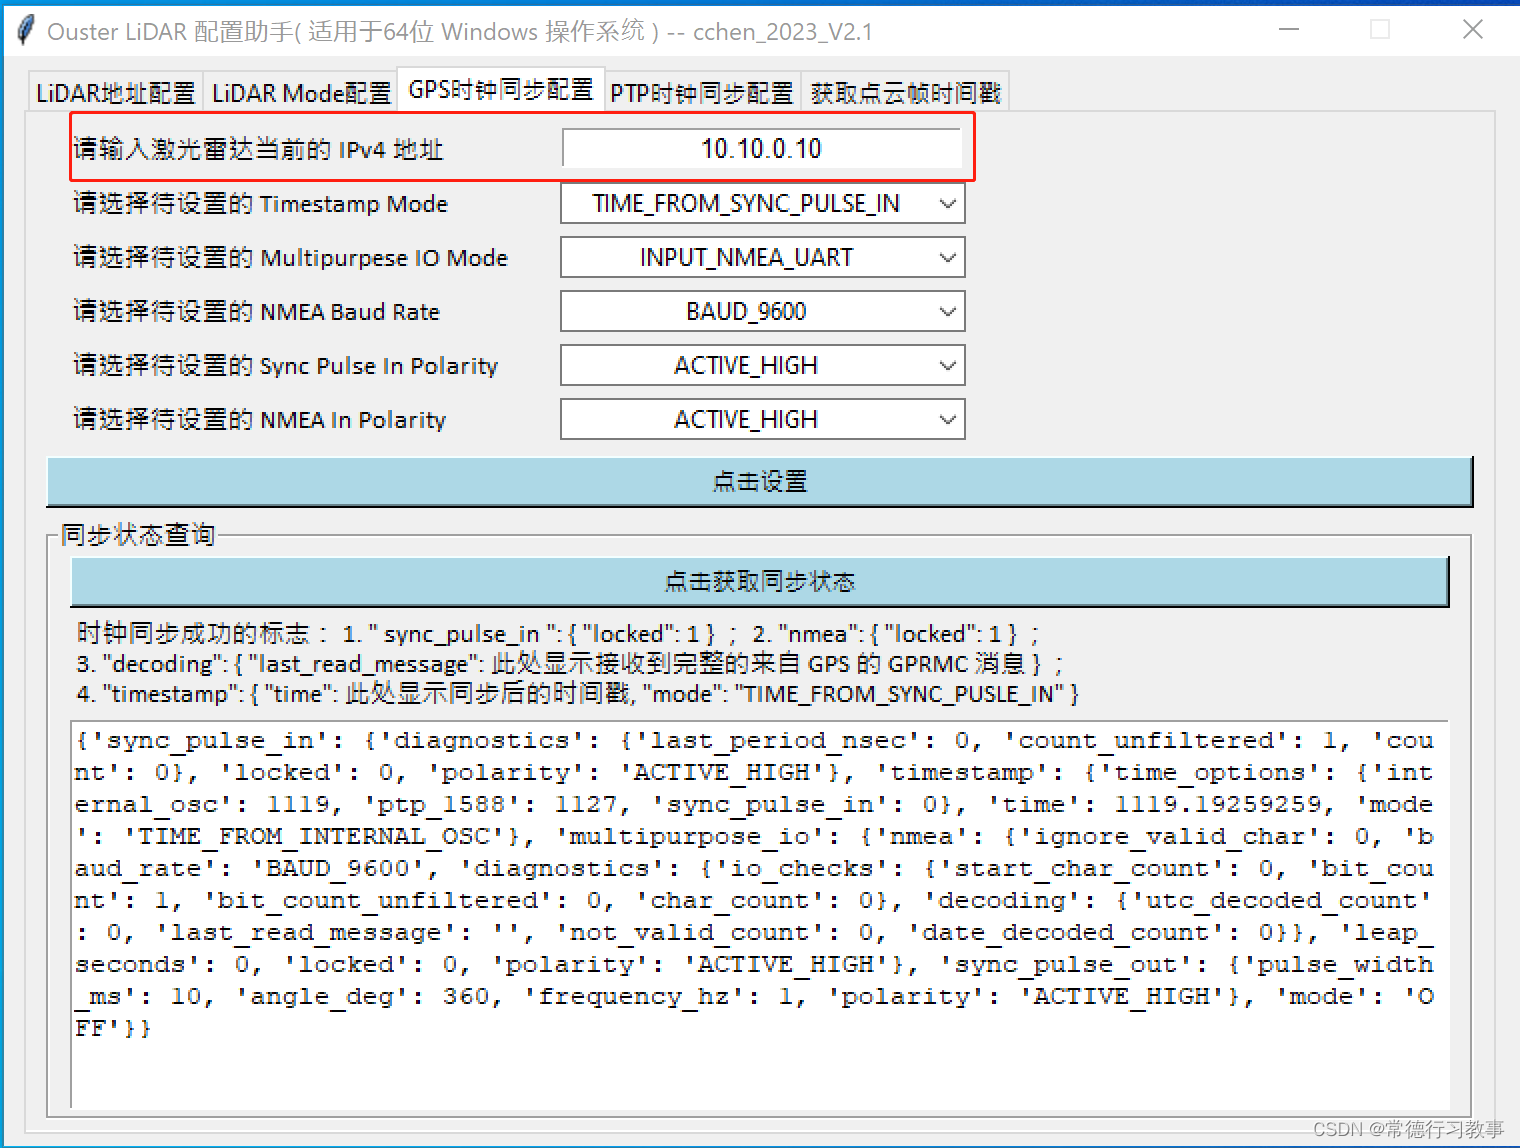
Task: Open the PTP时钟同步配置 tab
Action: (700, 90)
